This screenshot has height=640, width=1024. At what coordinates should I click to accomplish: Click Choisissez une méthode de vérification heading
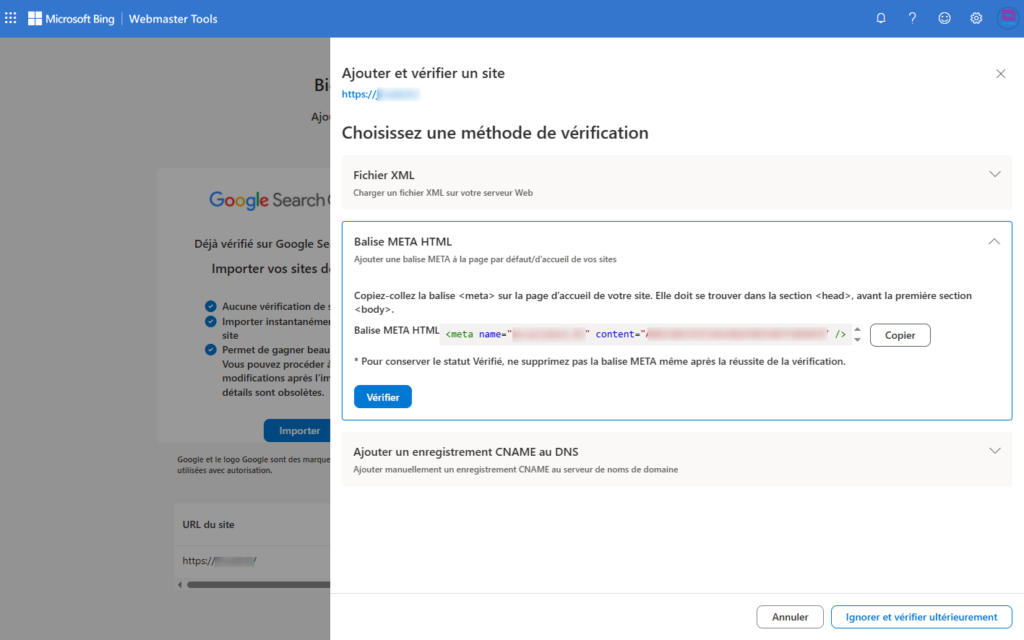tap(495, 133)
